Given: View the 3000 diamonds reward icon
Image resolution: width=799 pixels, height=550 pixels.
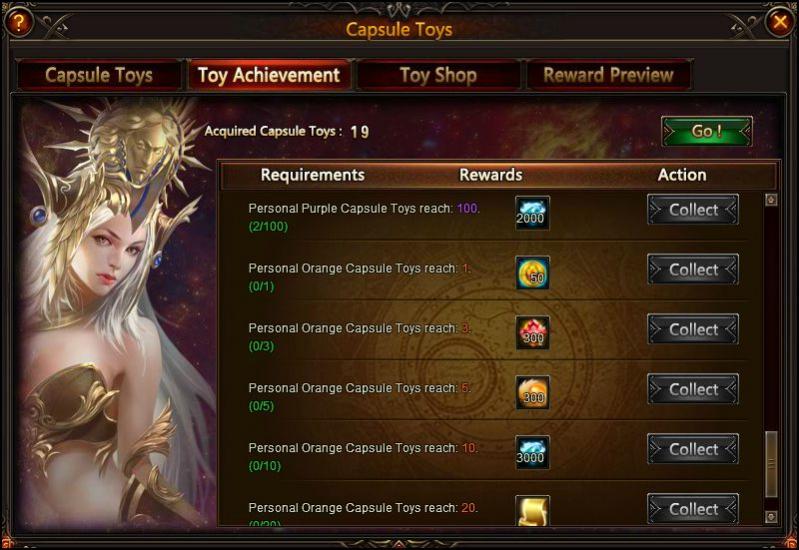Looking at the screenshot, I should coord(532,452).
